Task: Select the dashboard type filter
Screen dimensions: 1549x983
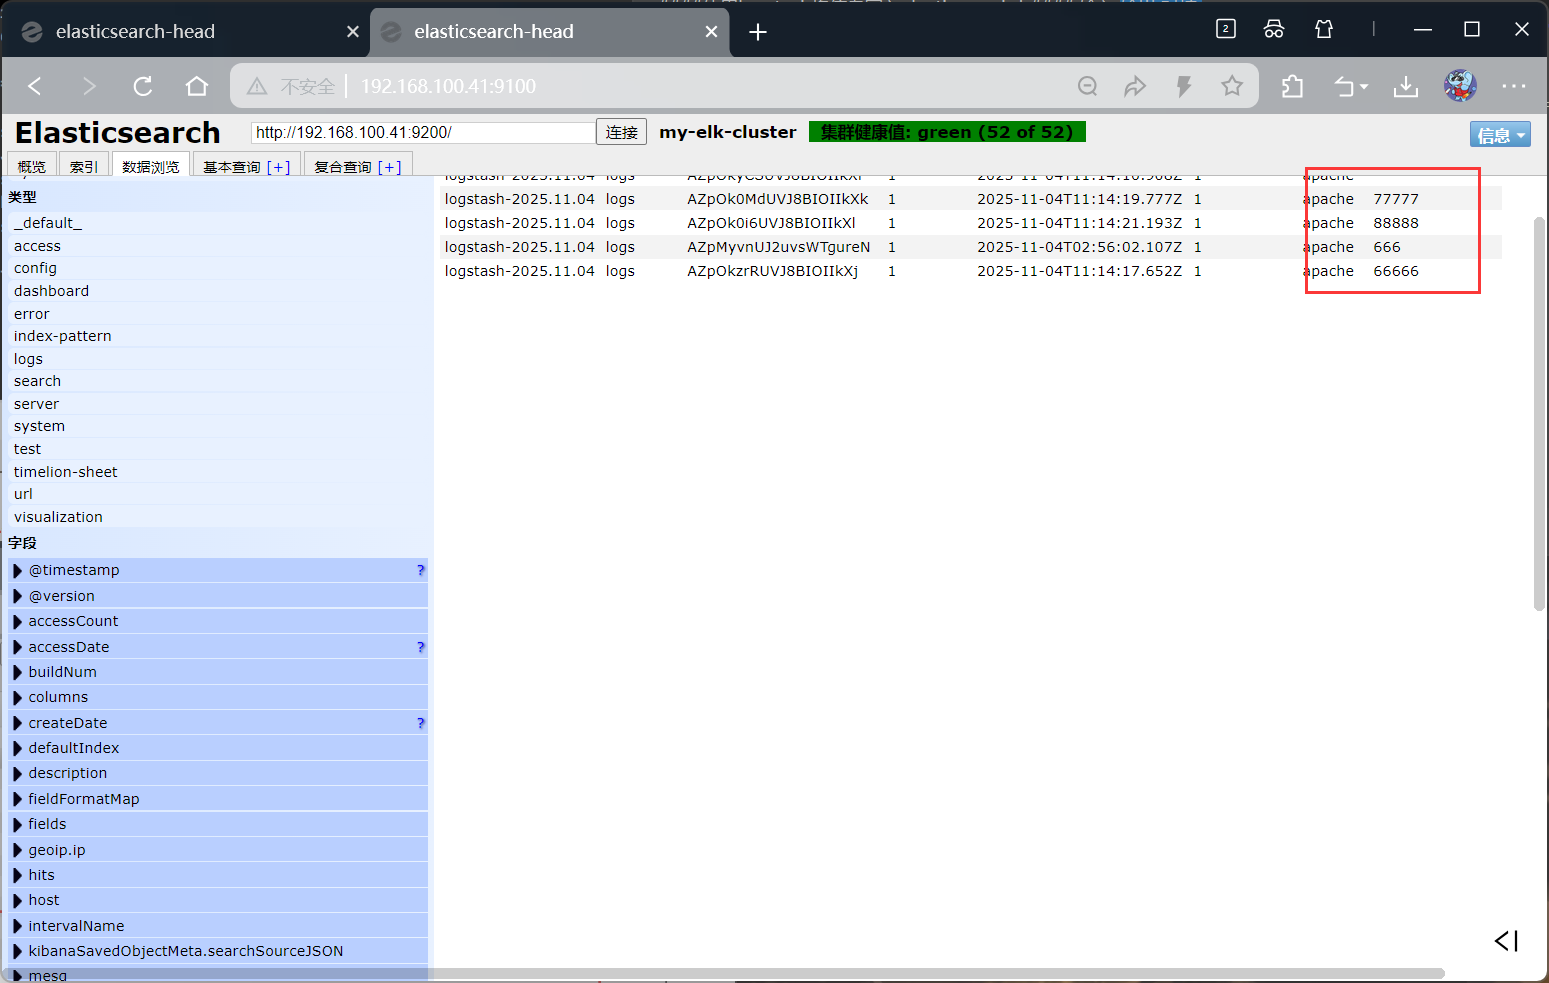Action: (x=219, y=291)
